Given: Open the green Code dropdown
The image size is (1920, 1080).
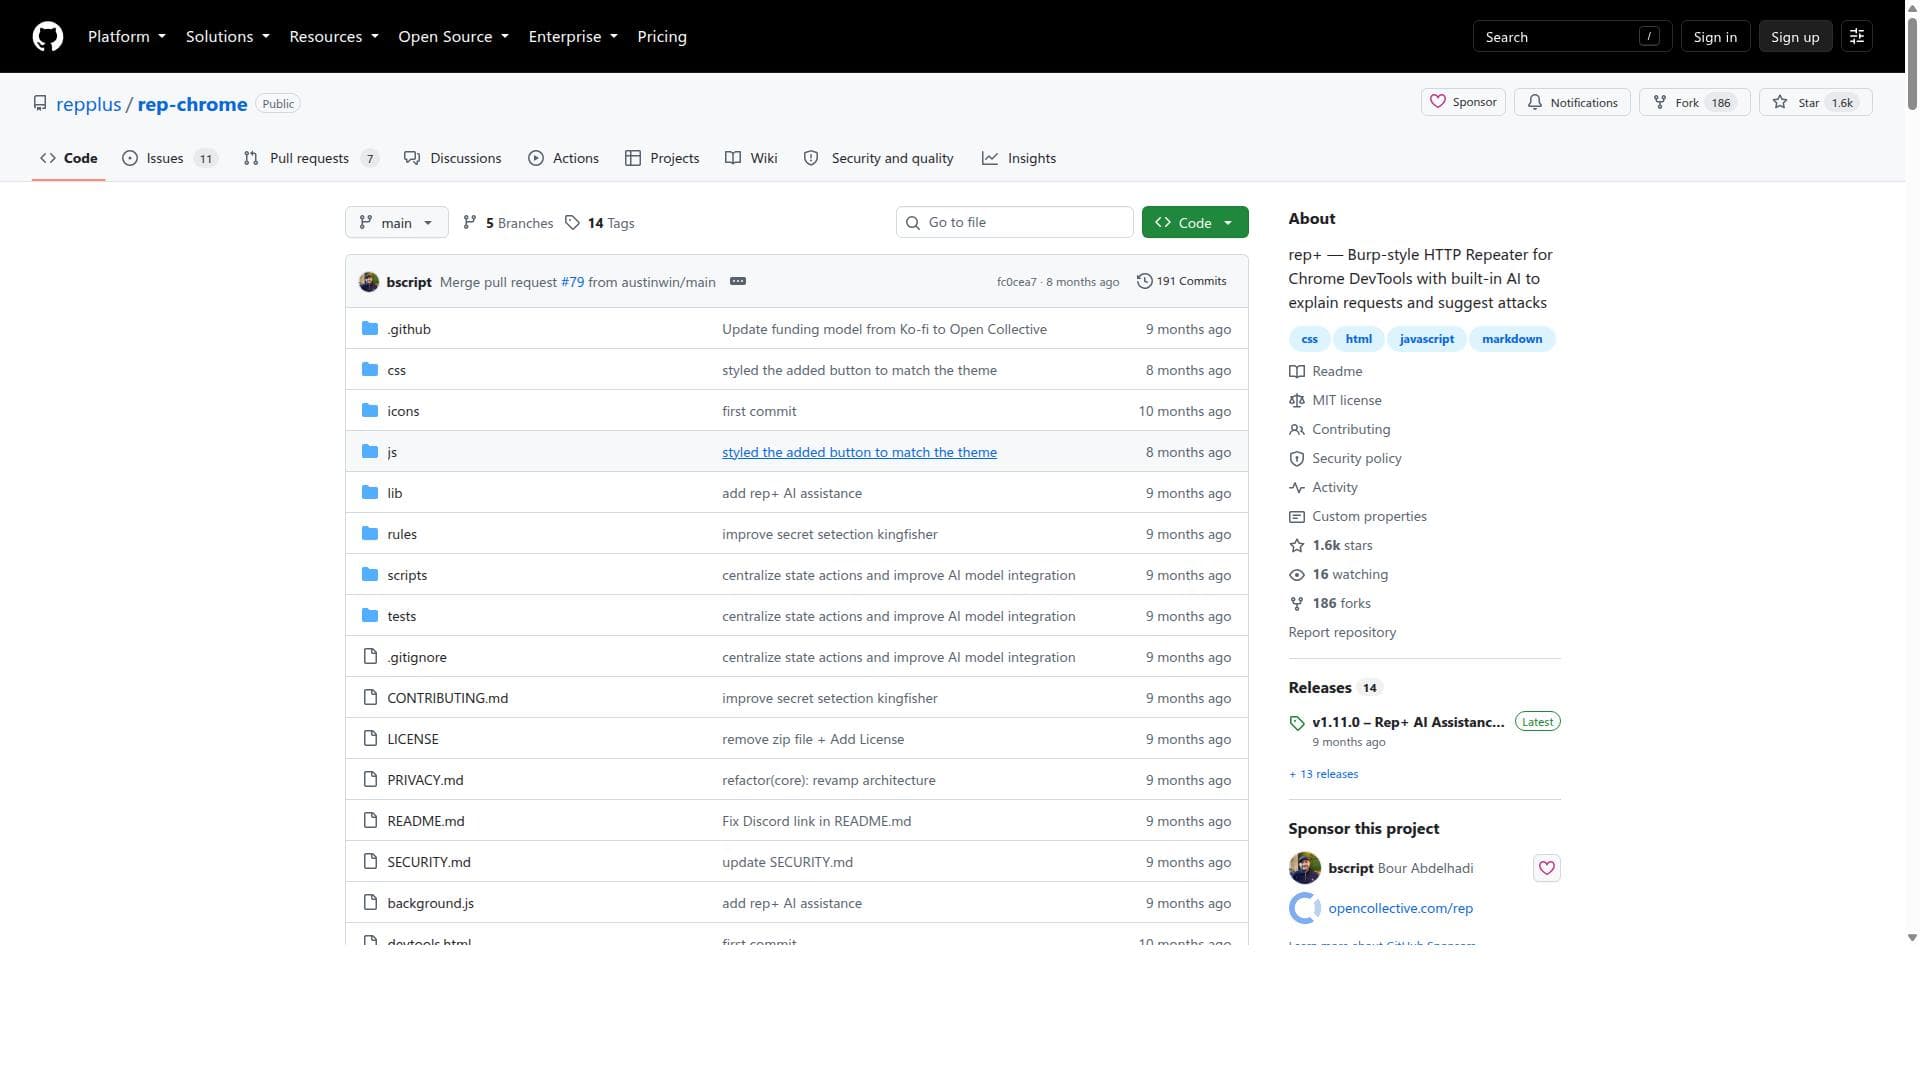Looking at the screenshot, I should (1195, 223).
